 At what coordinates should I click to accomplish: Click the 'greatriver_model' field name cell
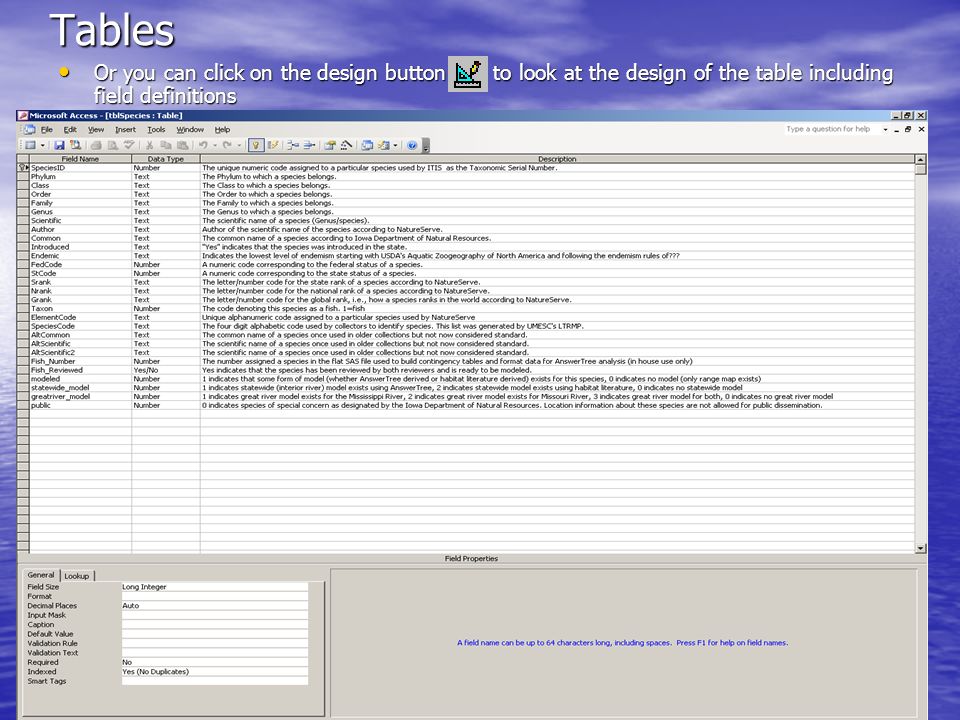click(80, 396)
